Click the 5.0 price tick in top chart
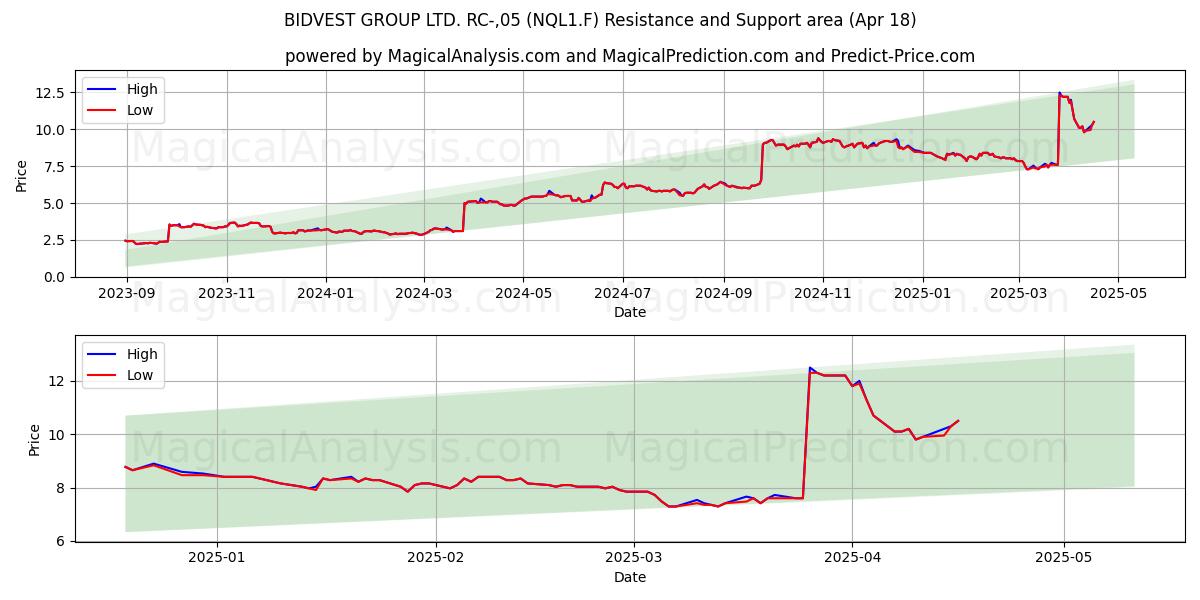Viewport: 1200px width, 600px height. point(54,204)
